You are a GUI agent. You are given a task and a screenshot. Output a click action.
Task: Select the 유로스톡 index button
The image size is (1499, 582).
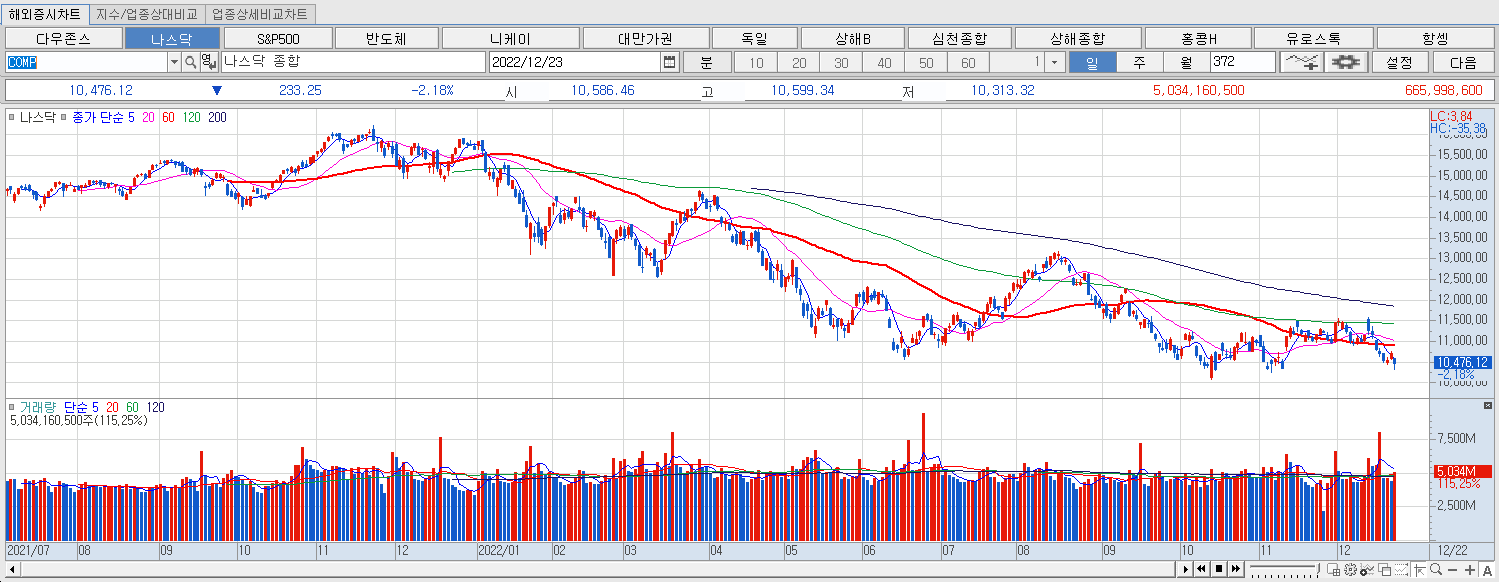coord(1315,39)
